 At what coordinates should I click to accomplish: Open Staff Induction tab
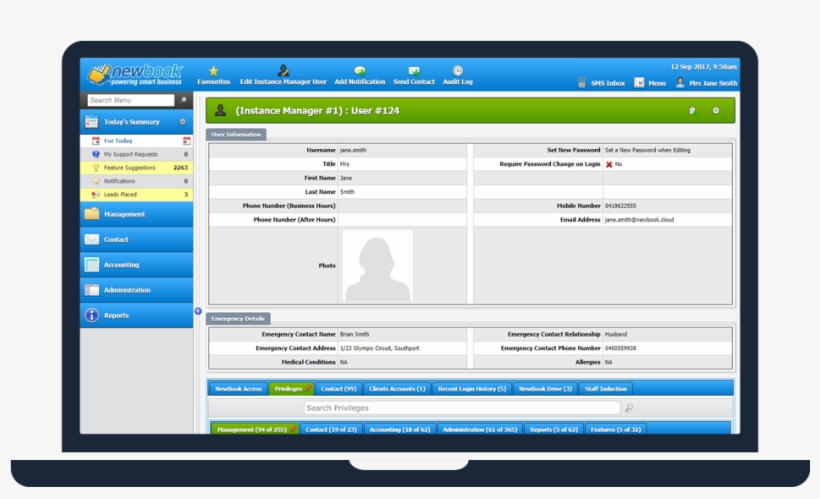[606, 389]
